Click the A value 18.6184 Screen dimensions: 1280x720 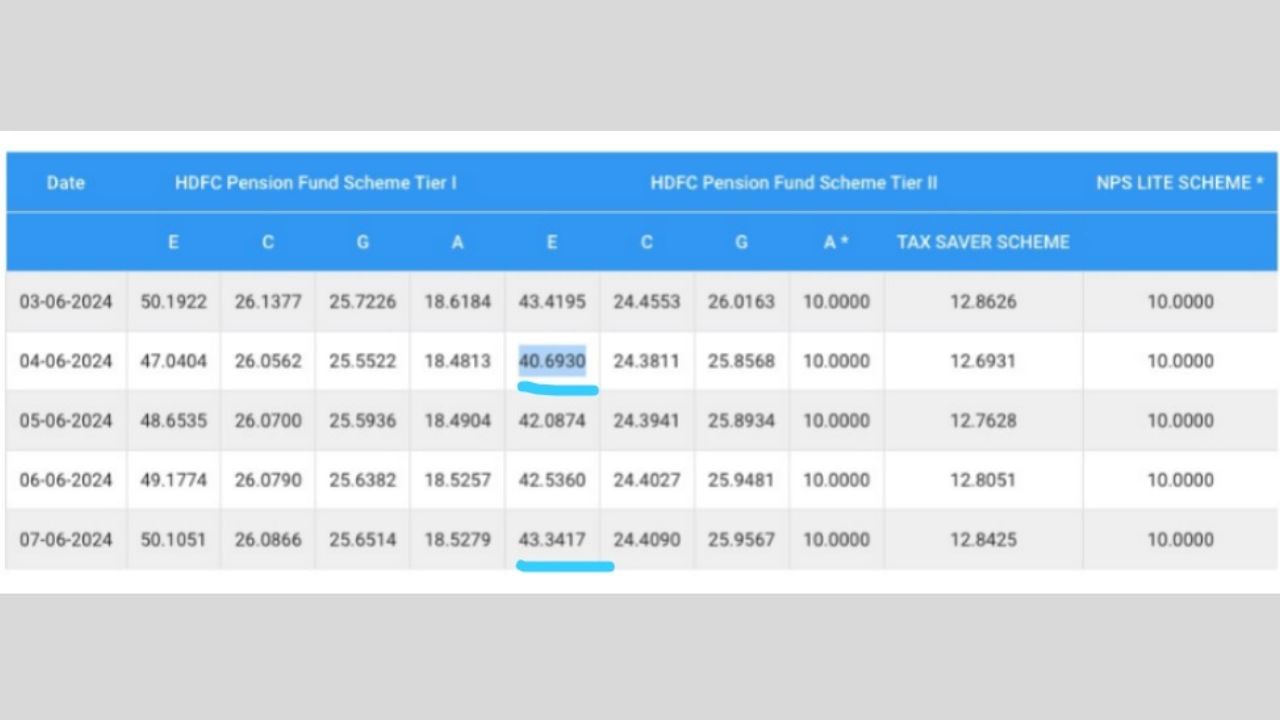coord(457,302)
